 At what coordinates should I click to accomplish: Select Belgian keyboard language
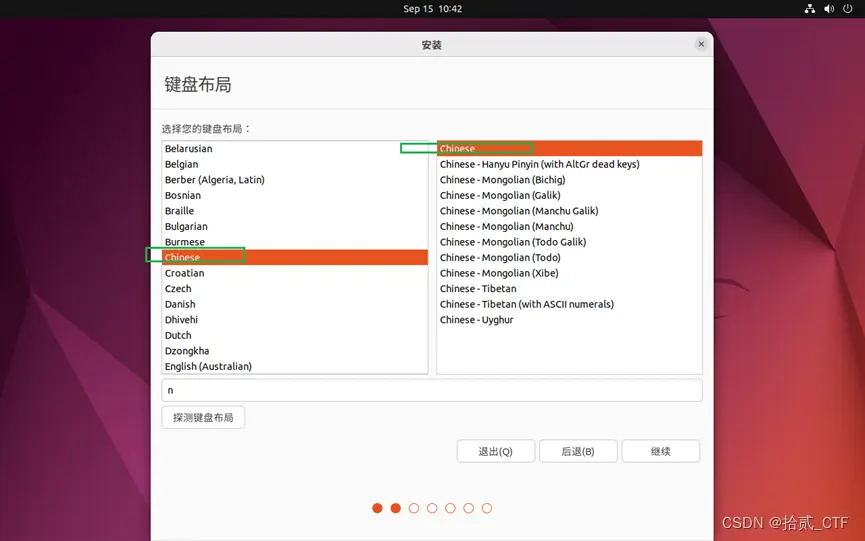point(295,164)
